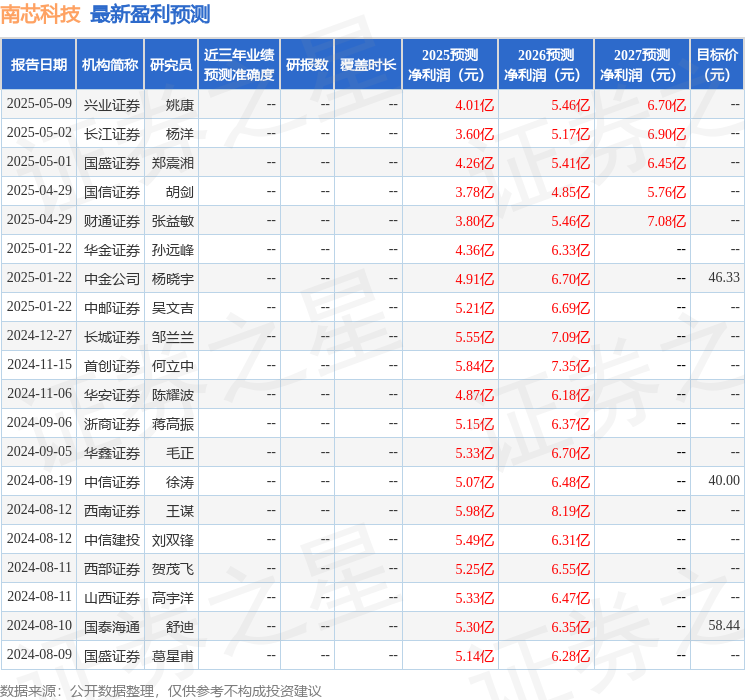Click the 南芯科技 stock name in title
This screenshot has width=745, height=700.
(41, 14)
